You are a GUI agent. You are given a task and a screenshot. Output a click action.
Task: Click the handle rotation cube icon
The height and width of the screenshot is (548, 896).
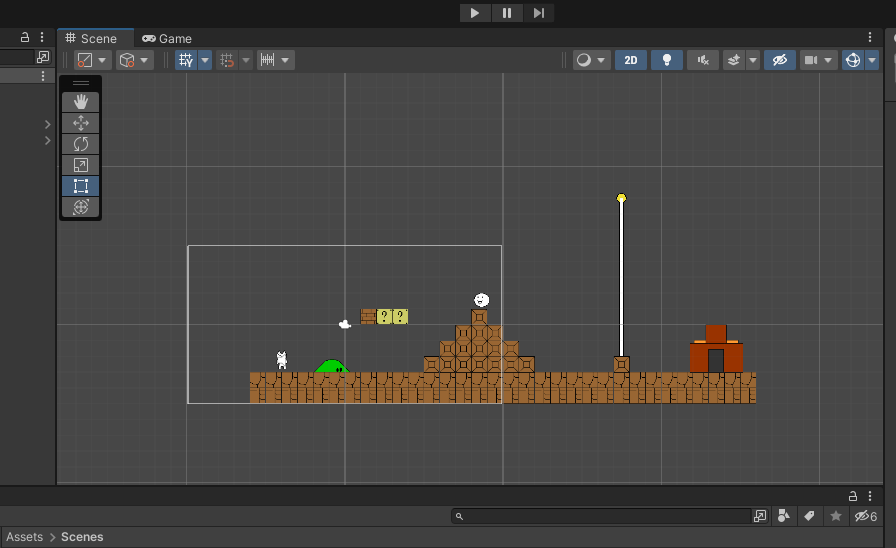click(127, 60)
